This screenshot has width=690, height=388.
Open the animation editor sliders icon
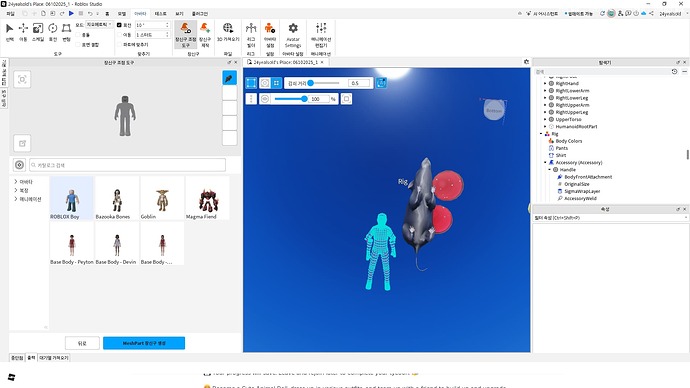click(321, 35)
